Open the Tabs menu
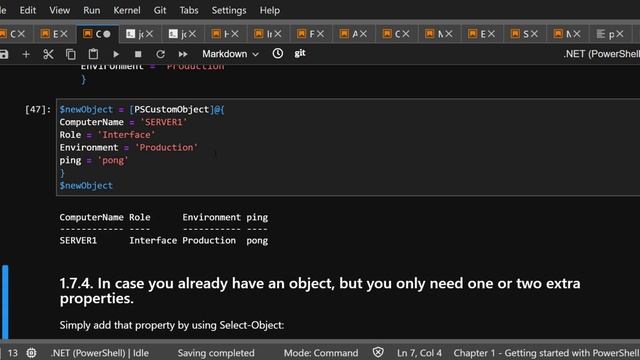This screenshot has height=360, width=640. (x=189, y=10)
